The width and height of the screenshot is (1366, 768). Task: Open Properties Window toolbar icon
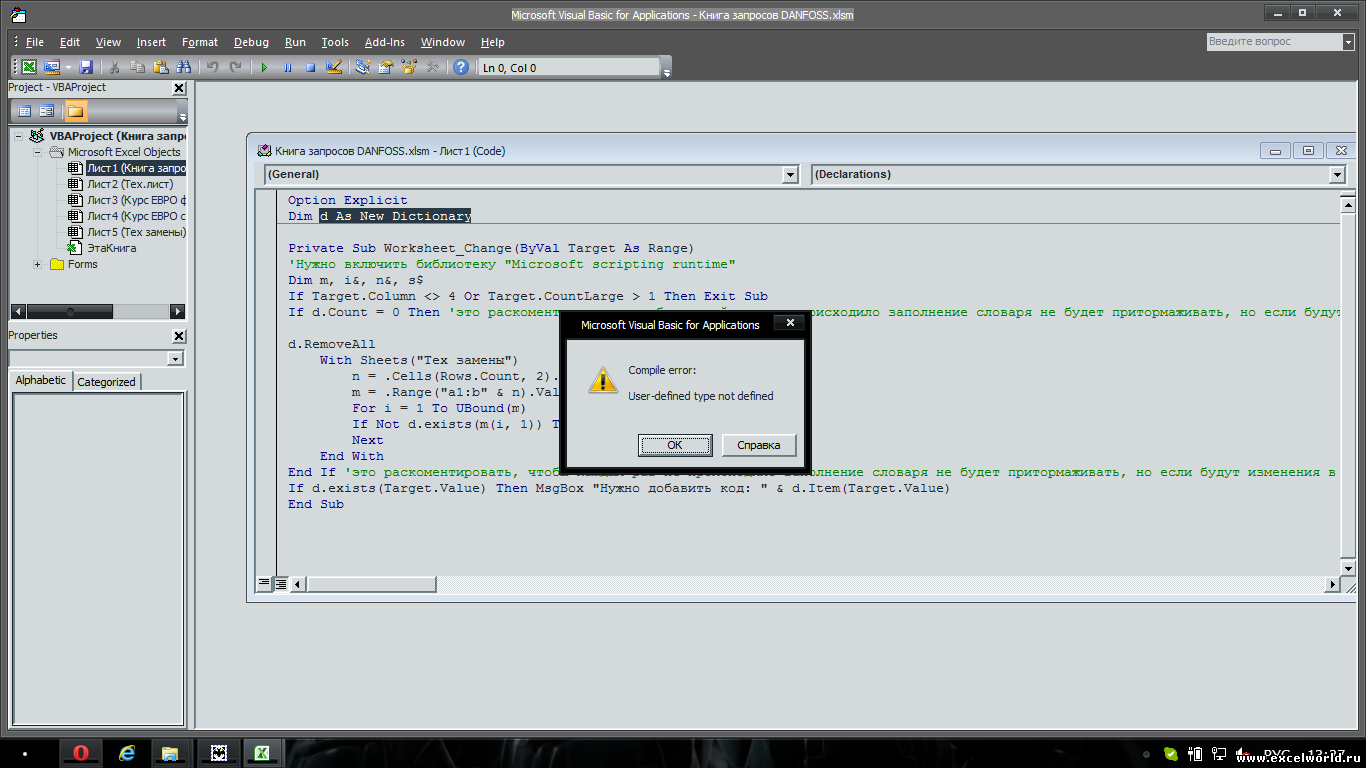tap(385, 67)
